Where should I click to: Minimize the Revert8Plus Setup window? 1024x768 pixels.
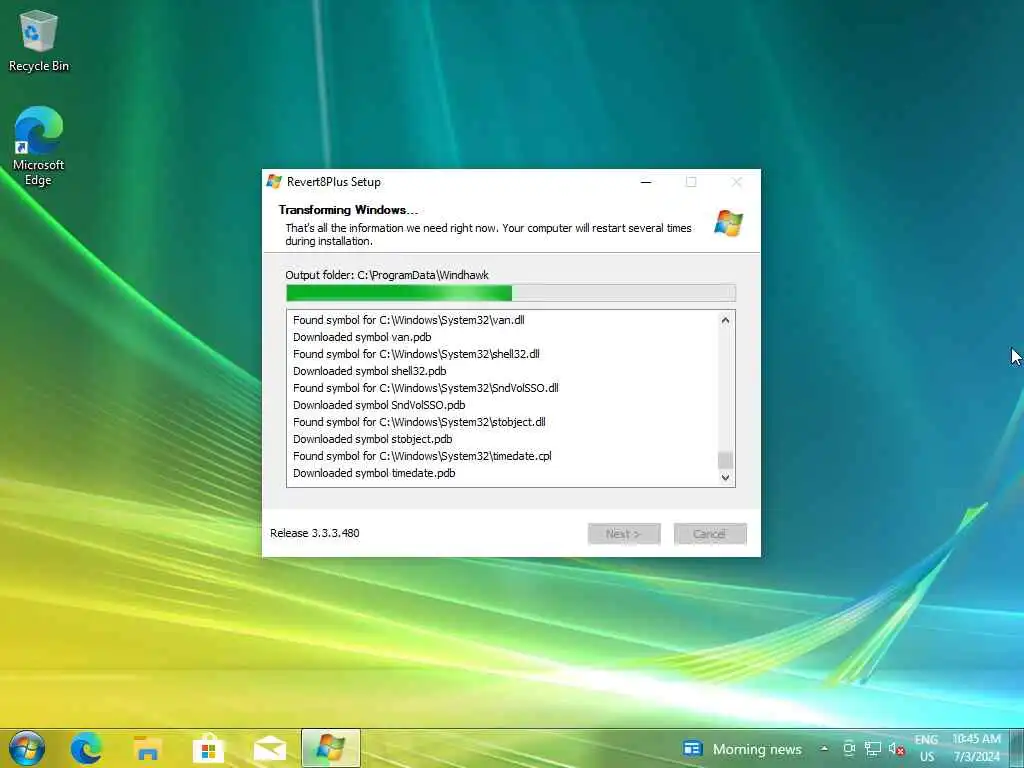click(x=646, y=182)
